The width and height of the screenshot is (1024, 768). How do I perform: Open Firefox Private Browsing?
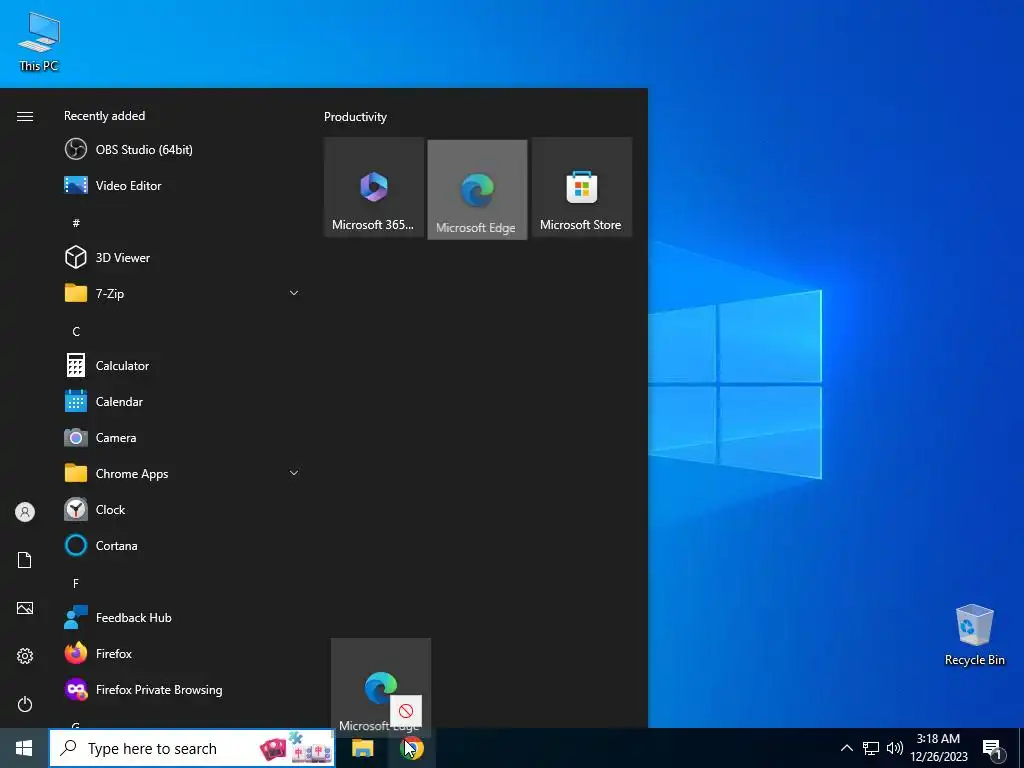181,690
